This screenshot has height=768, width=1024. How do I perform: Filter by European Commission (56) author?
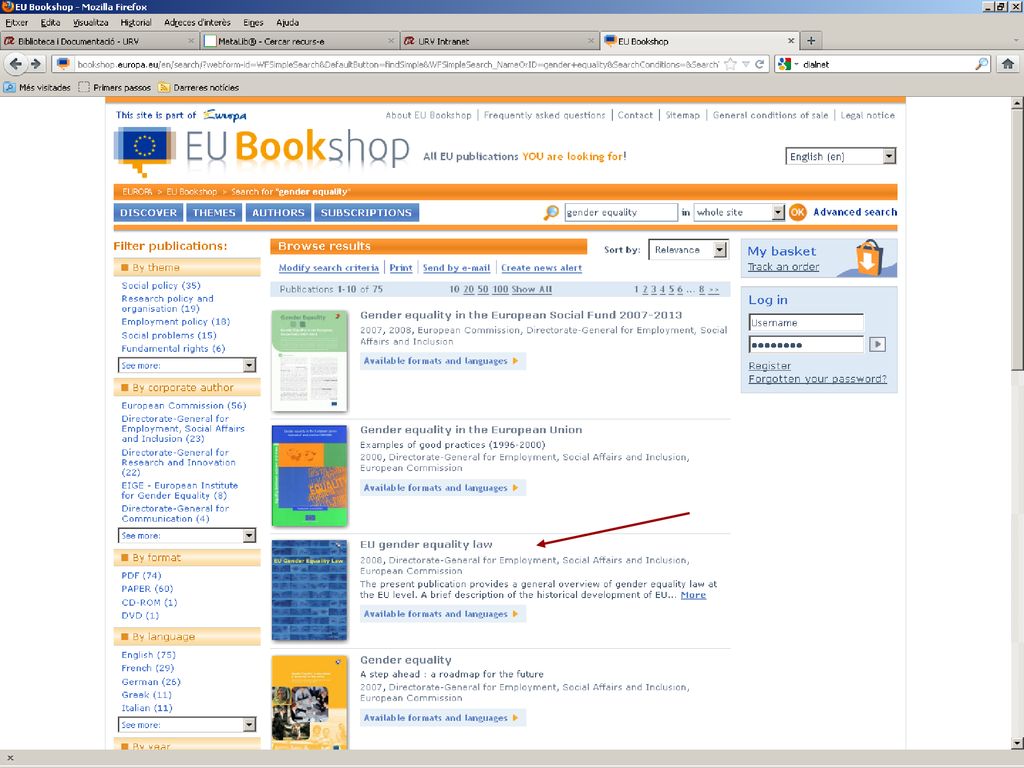click(184, 406)
